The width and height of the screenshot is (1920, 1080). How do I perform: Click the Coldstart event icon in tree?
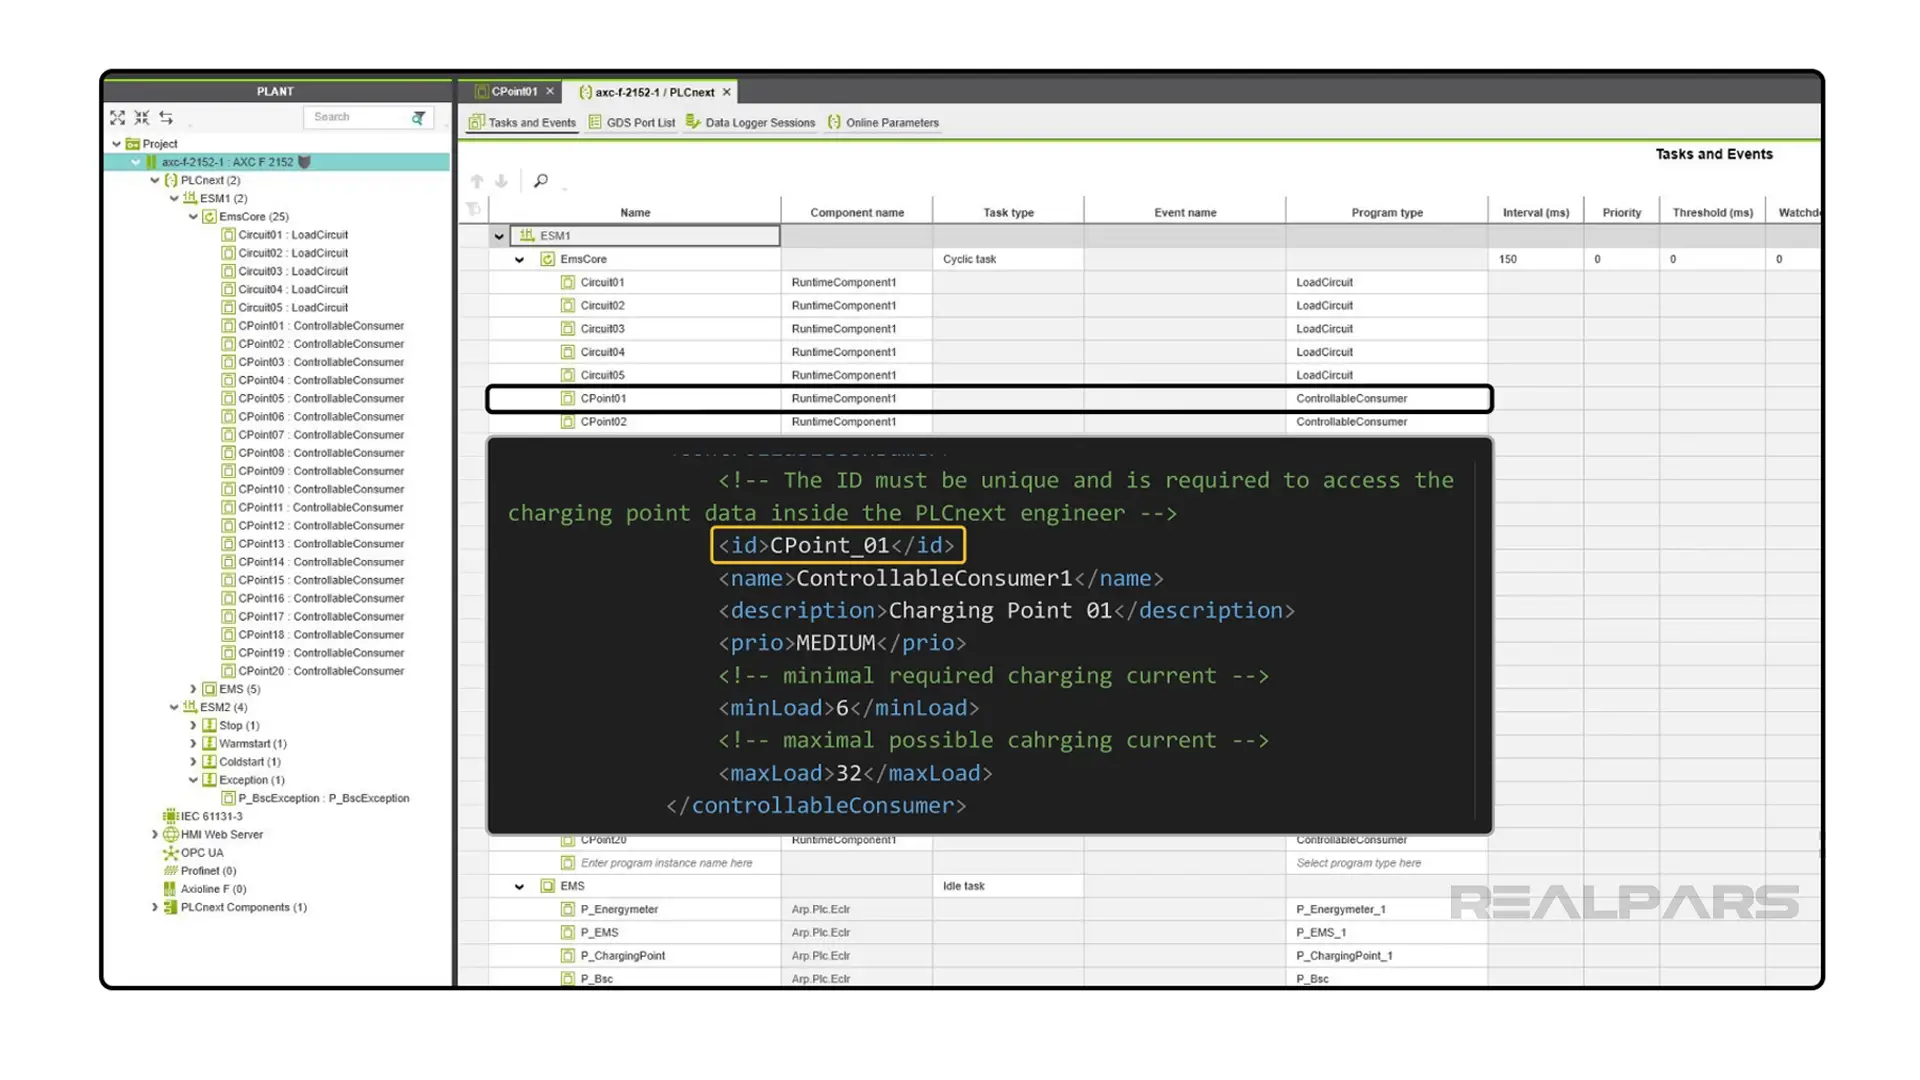[x=209, y=762]
